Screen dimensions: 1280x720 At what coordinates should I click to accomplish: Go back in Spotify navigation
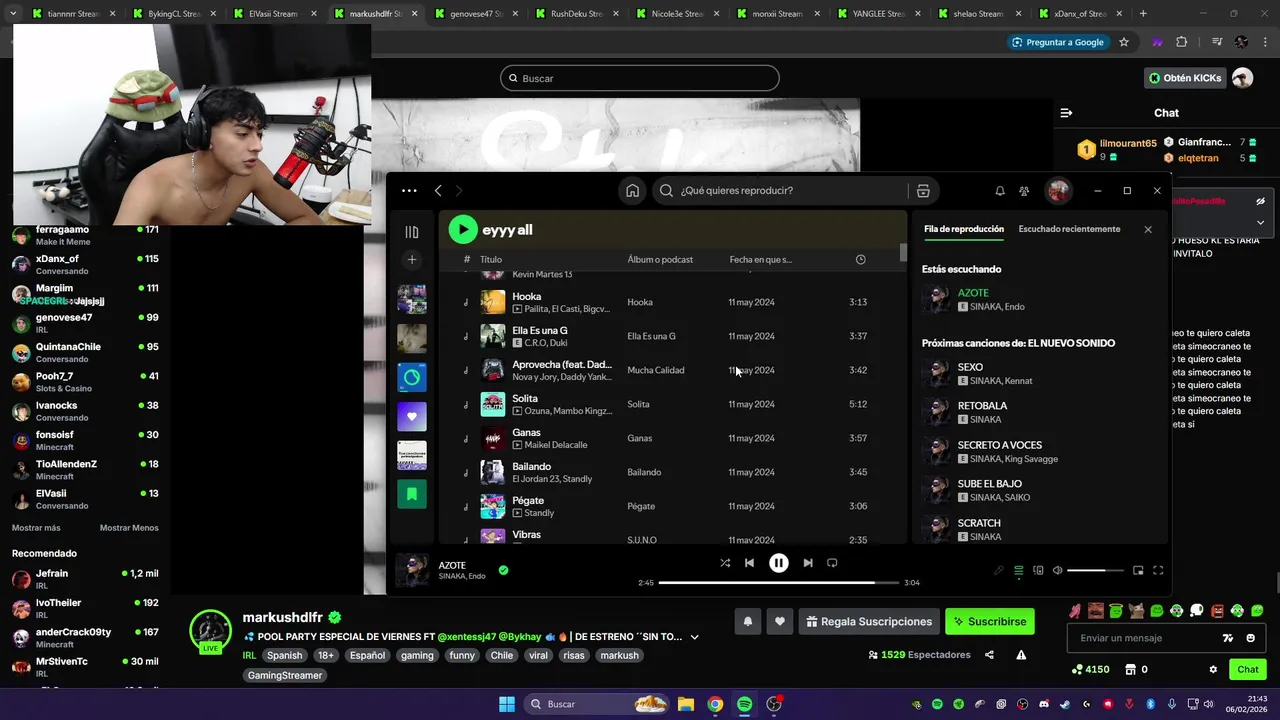tap(438, 190)
